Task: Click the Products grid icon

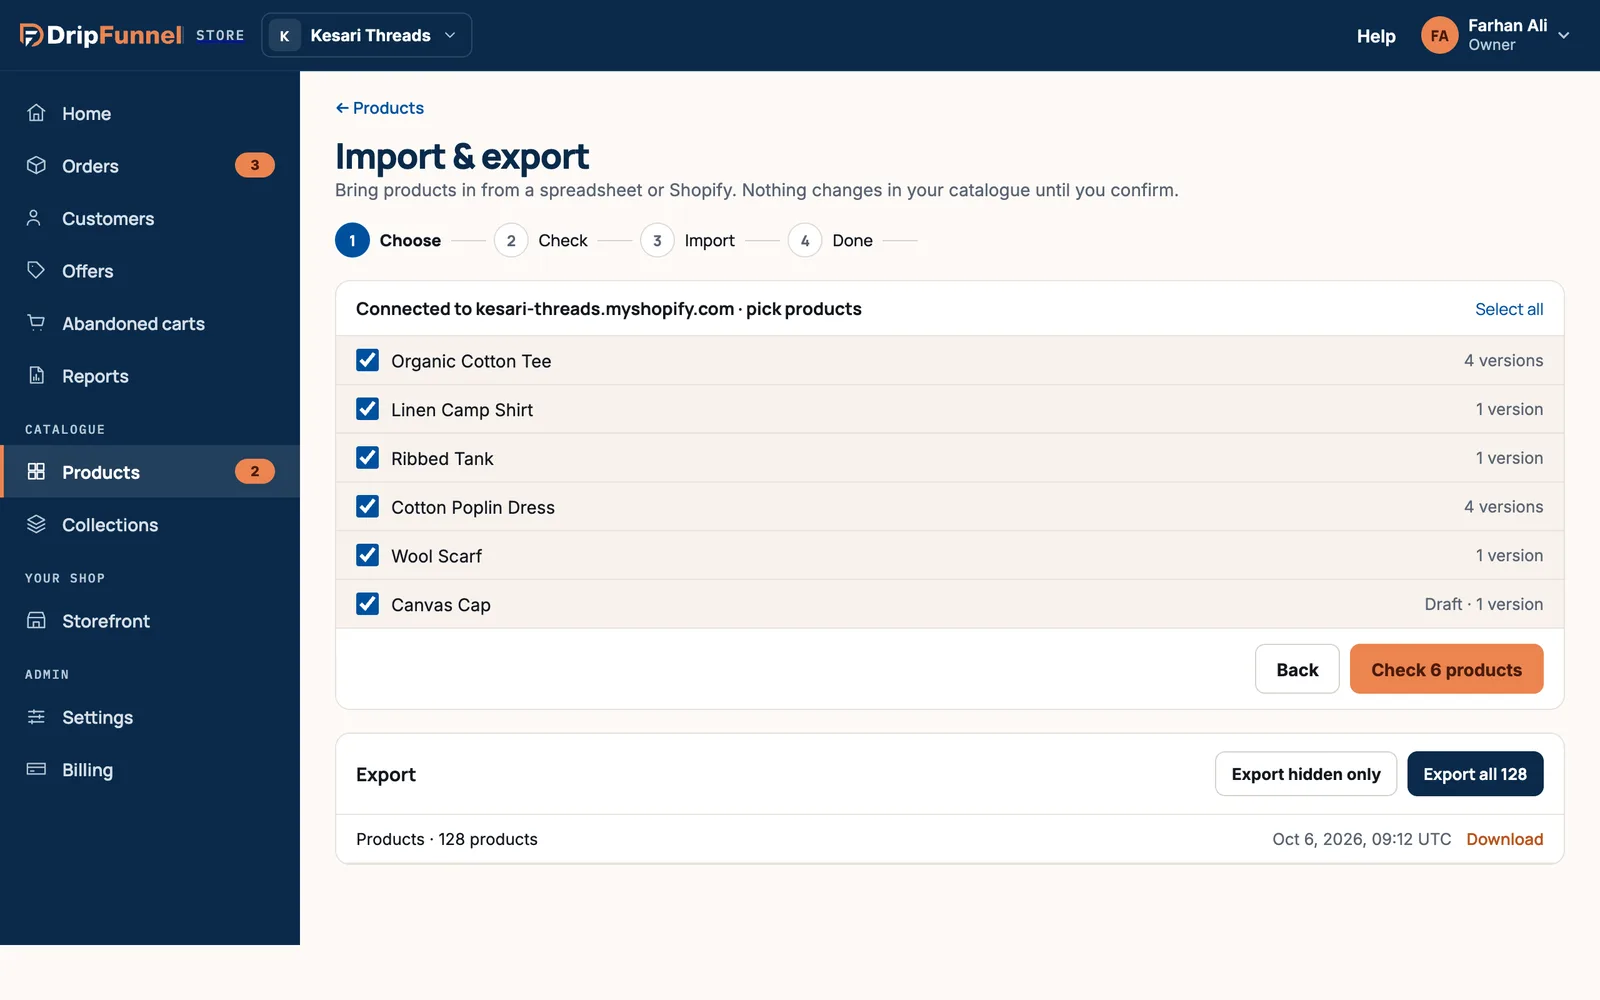Action: 36,471
